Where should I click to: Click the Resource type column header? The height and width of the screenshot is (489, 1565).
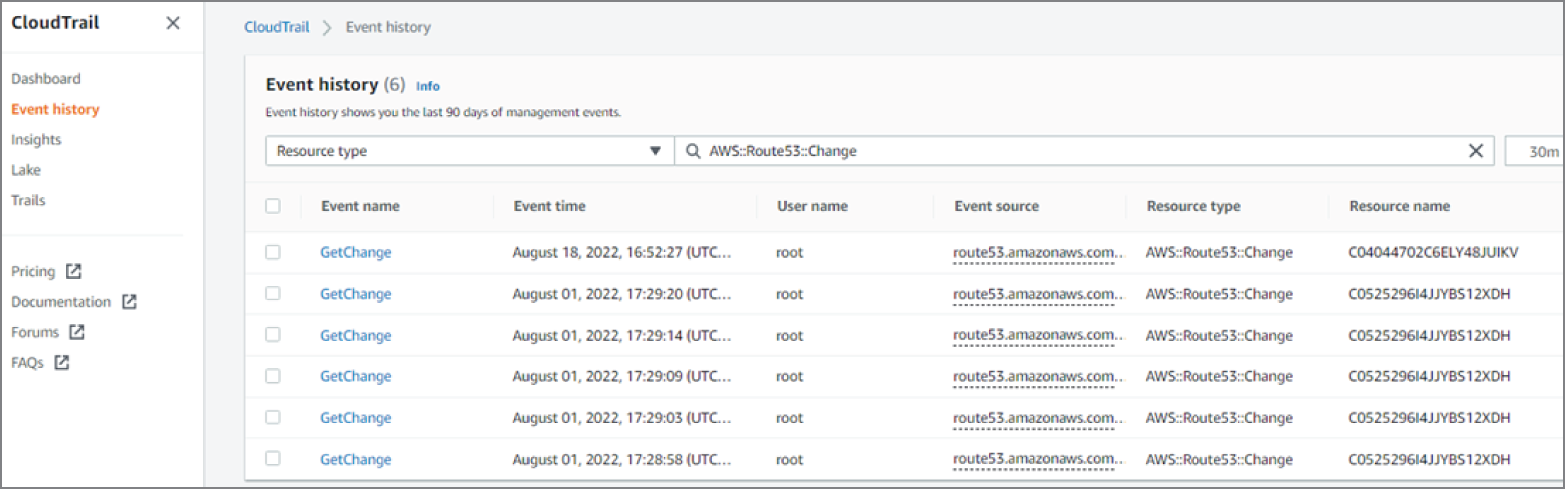coord(1193,206)
